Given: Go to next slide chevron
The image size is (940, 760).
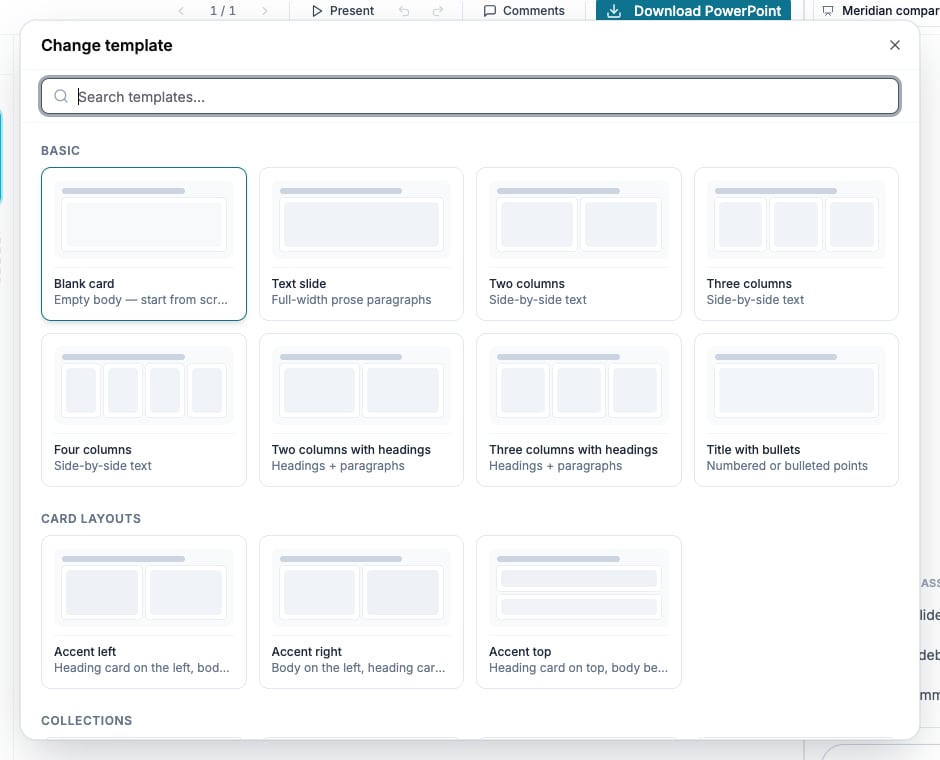Looking at the screenshot, I should click(x=264, y=11).
